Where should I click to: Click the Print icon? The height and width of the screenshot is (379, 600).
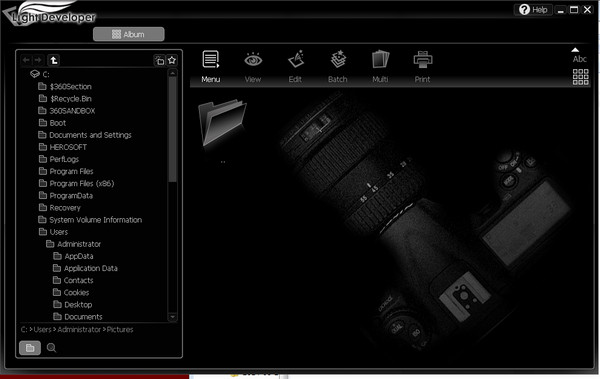422,60
